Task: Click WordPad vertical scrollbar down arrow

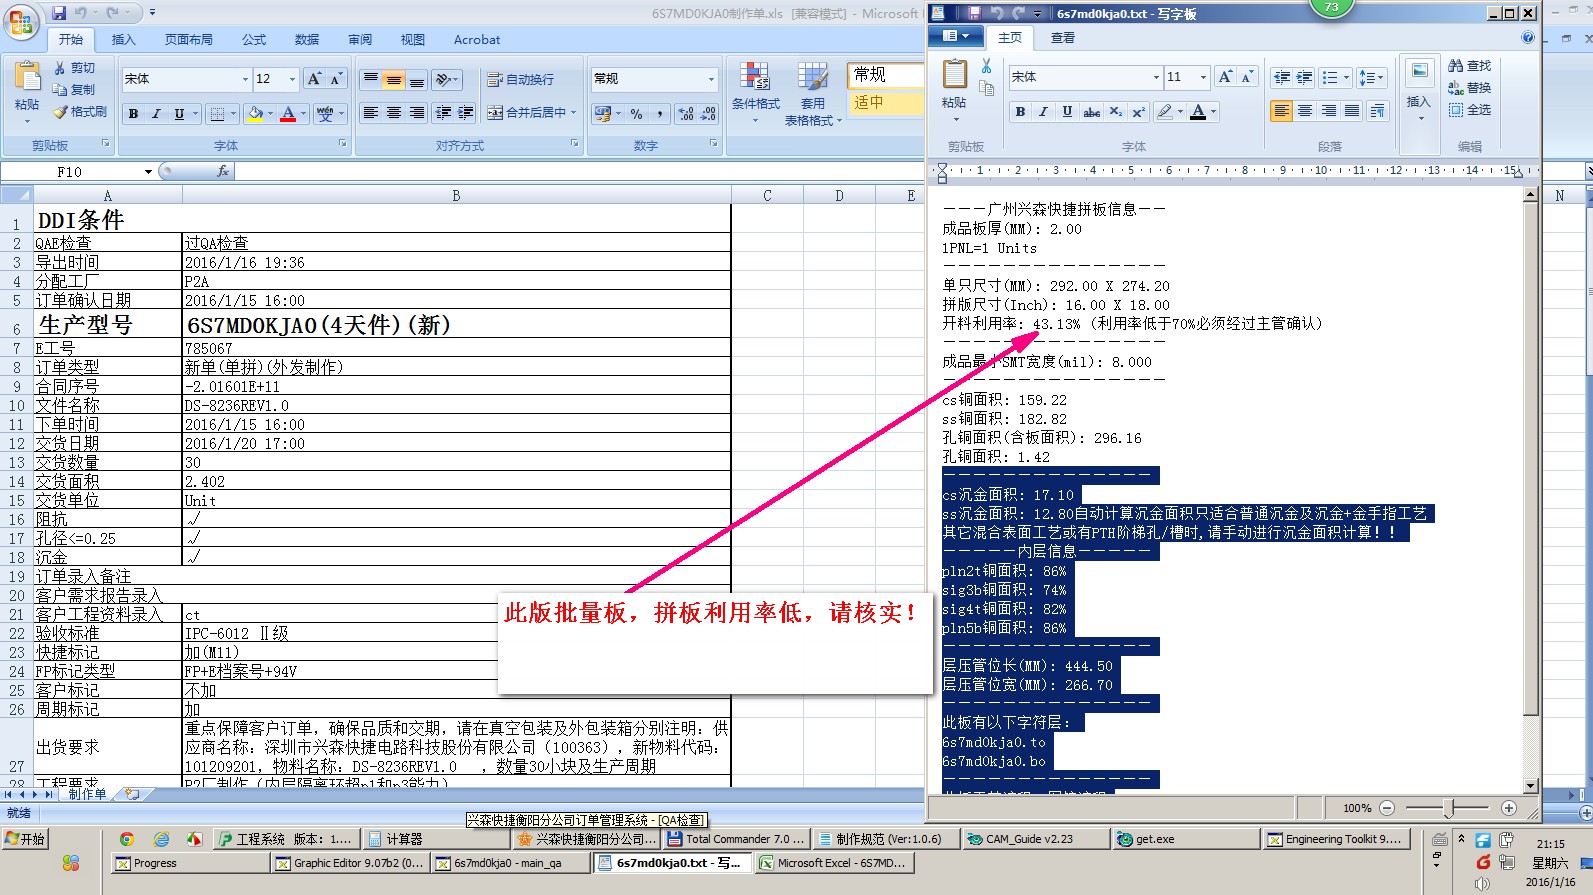Action: click(1530, 786)
